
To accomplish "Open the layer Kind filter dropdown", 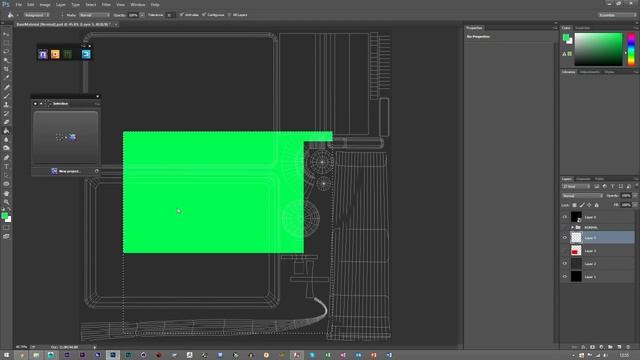I will point(576,187).
